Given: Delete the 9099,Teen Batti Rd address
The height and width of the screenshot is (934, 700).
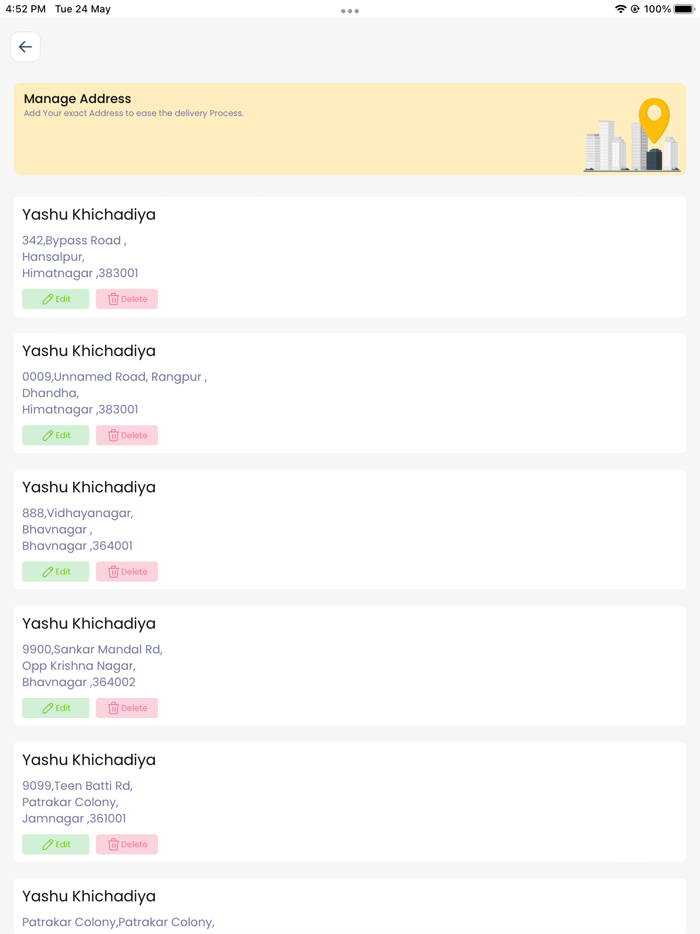Looking at the screenshot, I should point(127,845).
